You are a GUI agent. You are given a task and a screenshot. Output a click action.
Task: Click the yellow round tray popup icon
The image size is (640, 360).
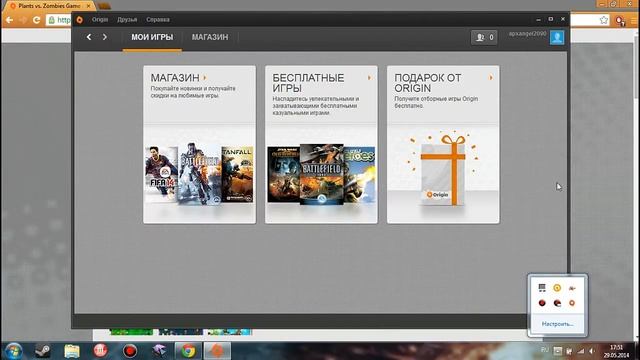[x=557, y=288]
